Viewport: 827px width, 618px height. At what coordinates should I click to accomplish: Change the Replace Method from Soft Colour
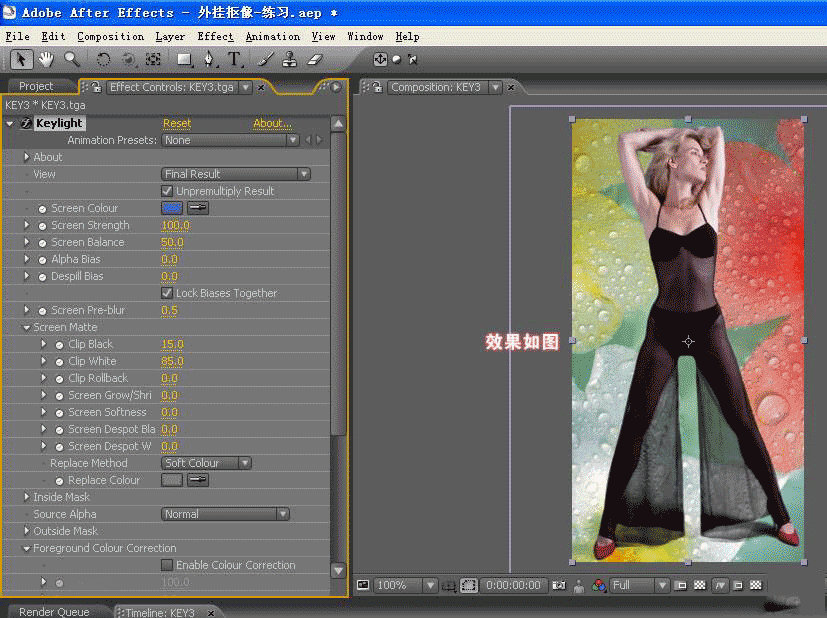click(206, 463)
